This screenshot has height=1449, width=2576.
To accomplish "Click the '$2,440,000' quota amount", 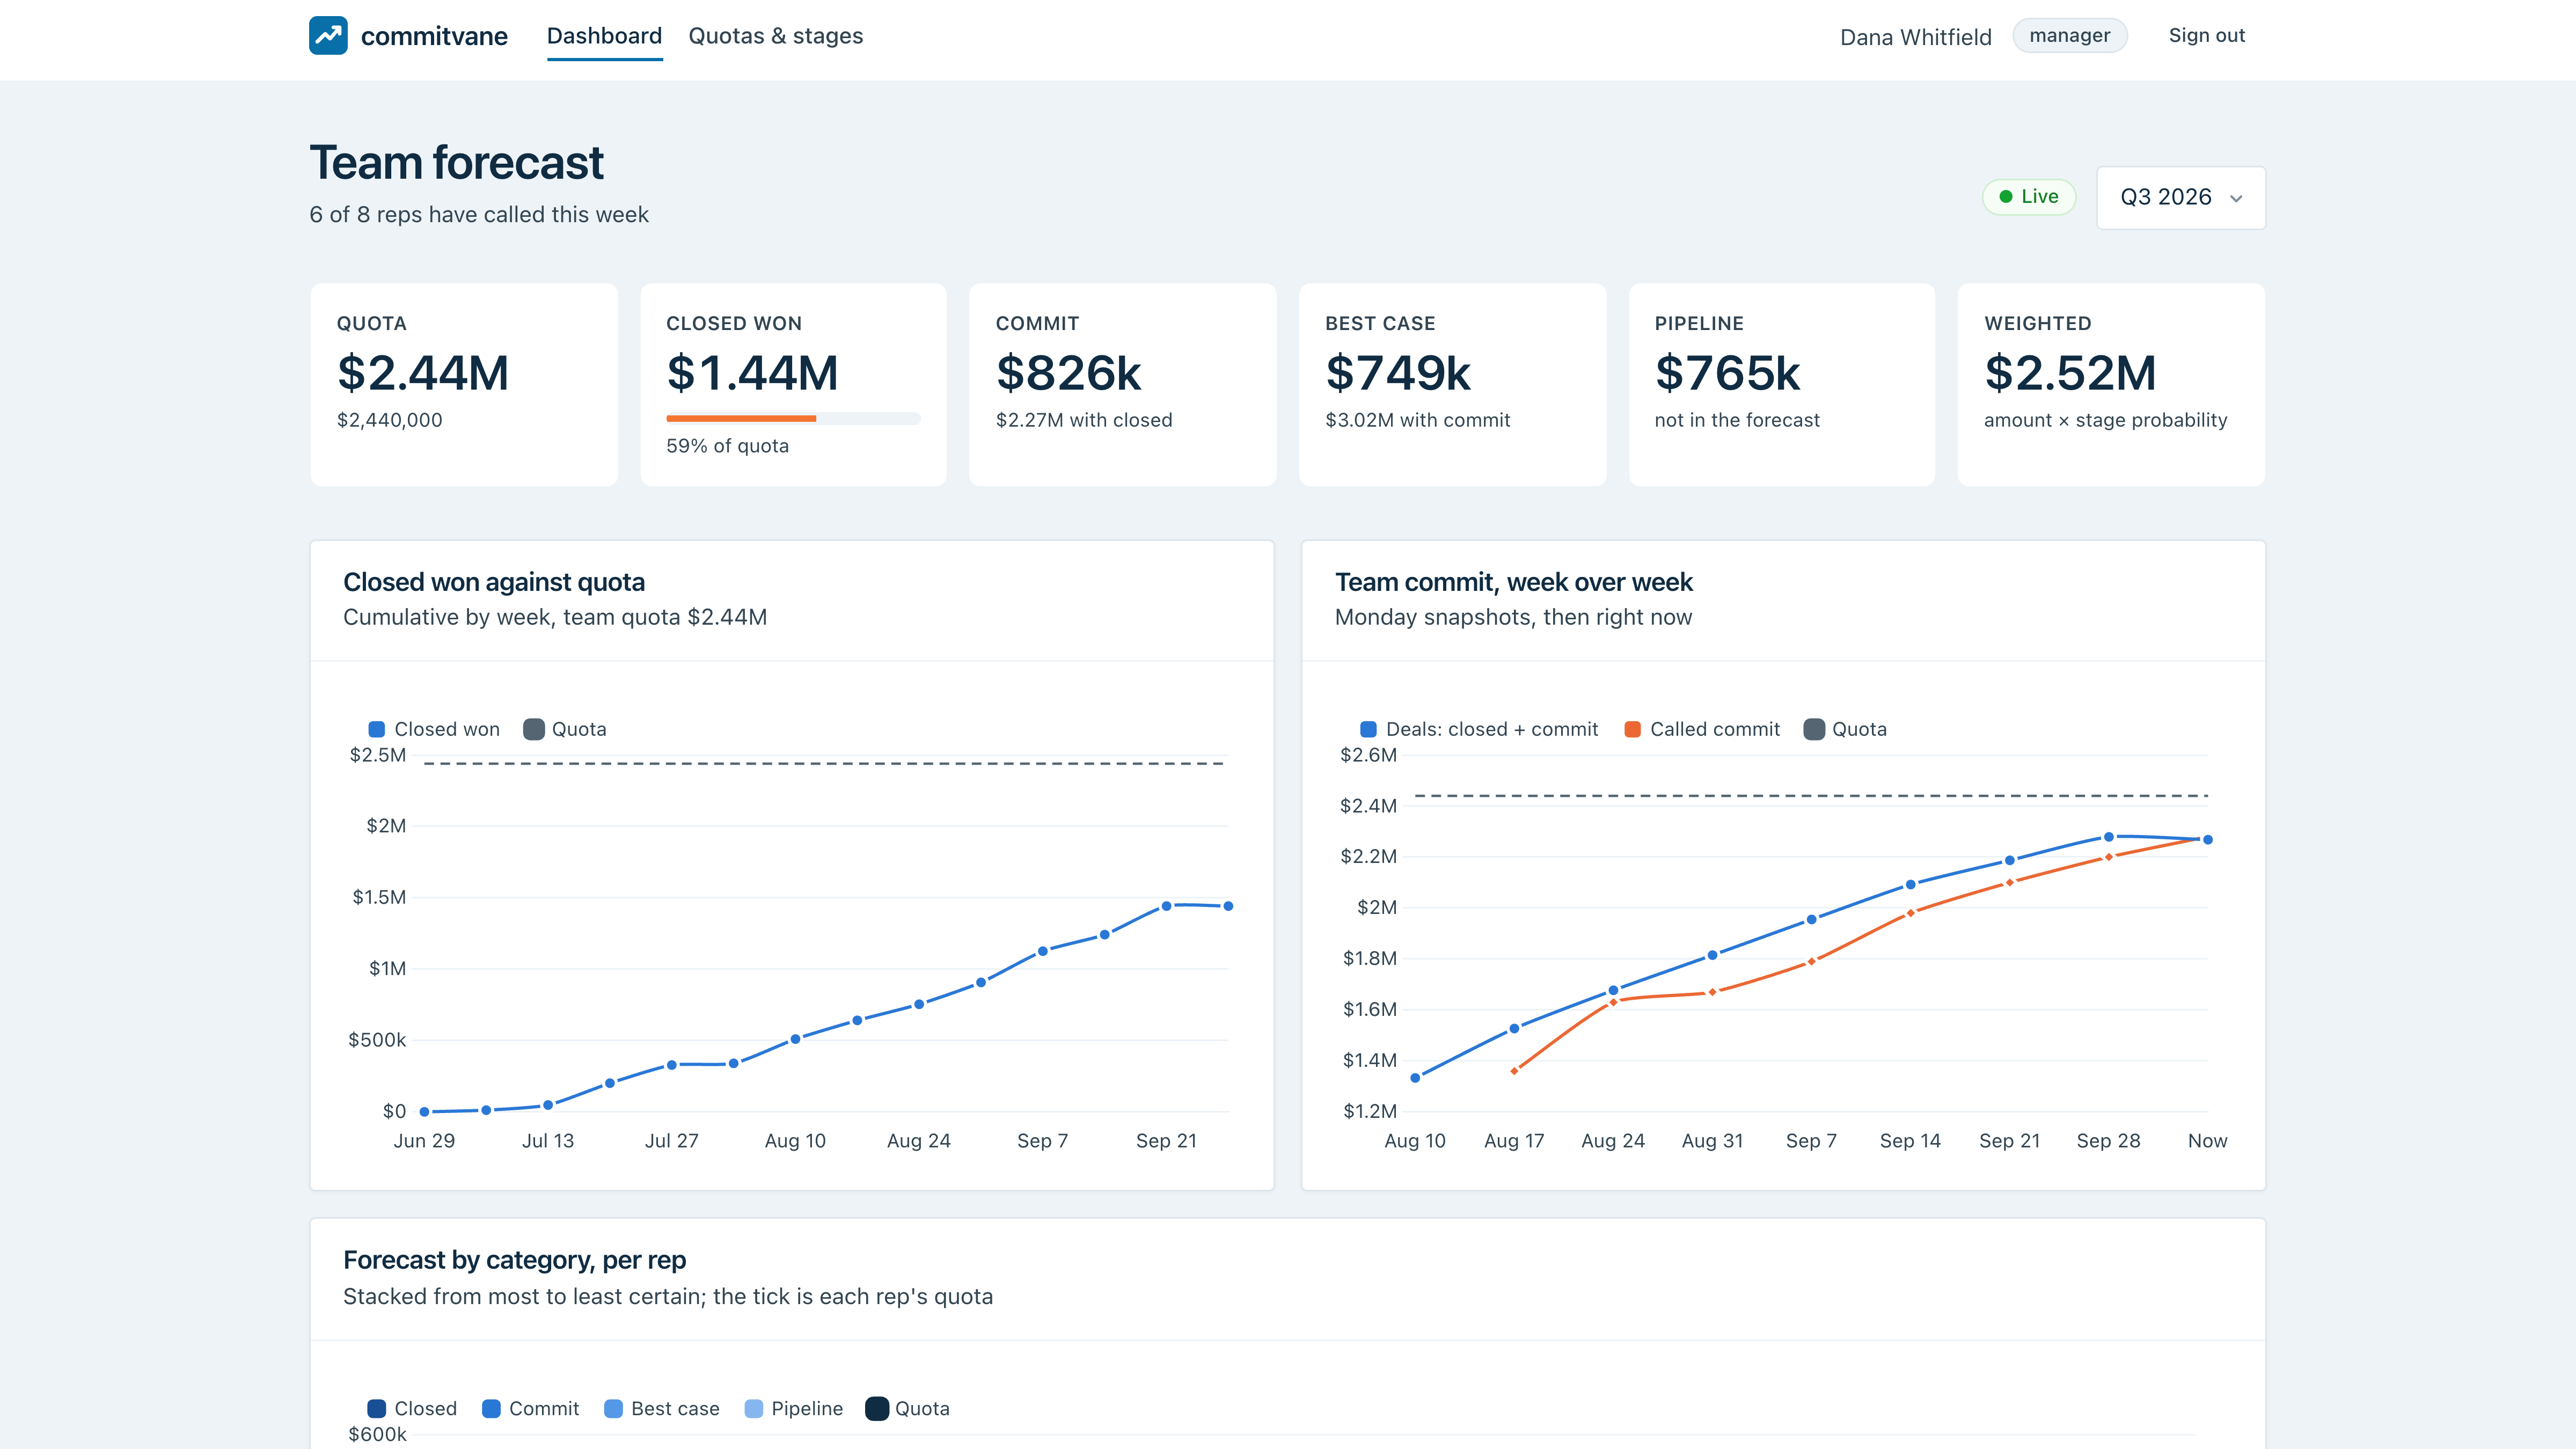I will tap(389, 420).
